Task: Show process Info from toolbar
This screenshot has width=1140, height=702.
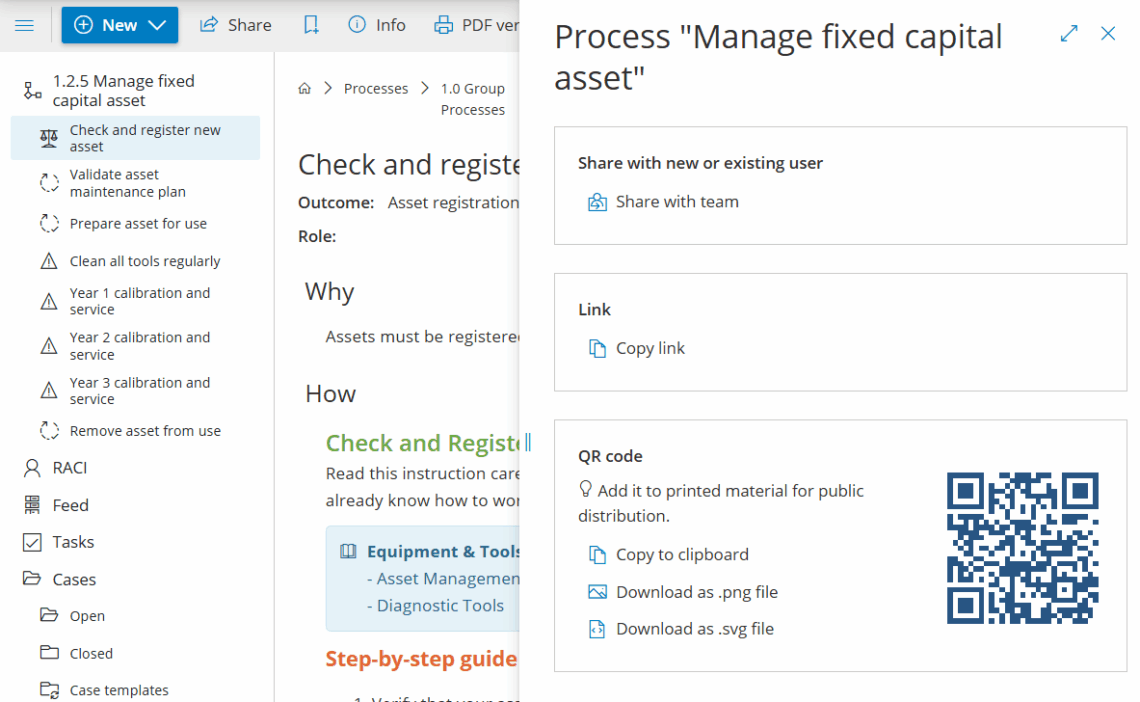Action: 377,25
